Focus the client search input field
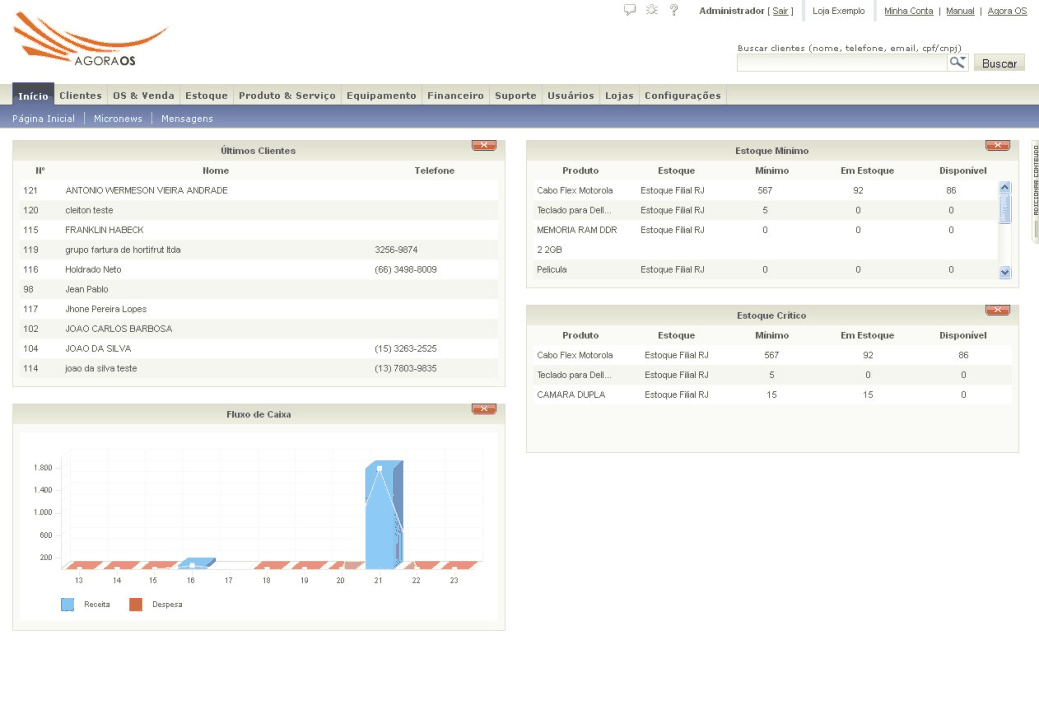 tap(842, 63)
